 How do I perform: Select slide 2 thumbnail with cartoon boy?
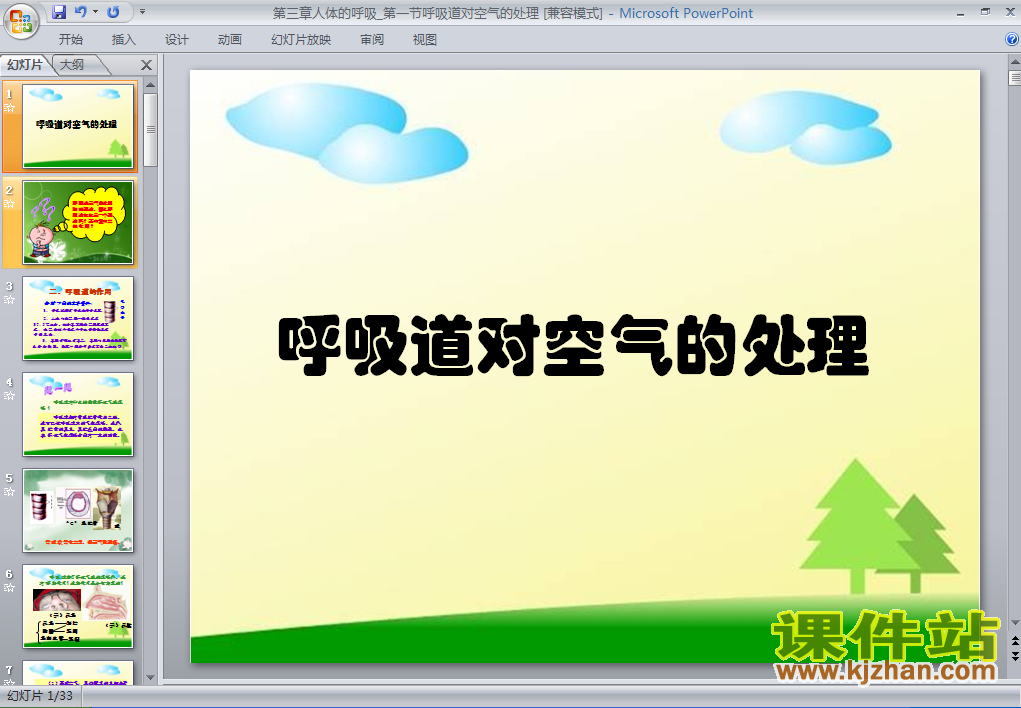point(78,222)
